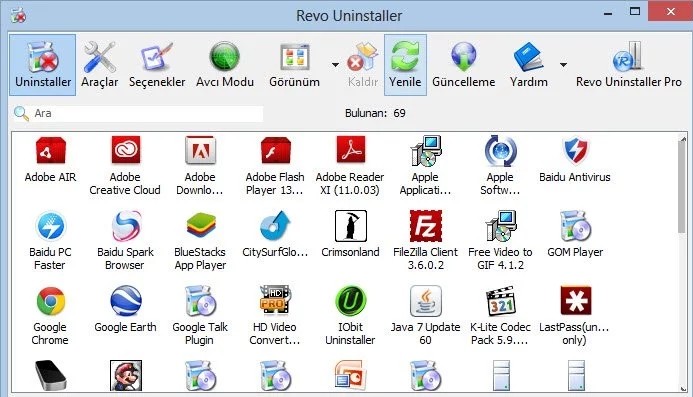
Task: Select CitySurfGlobe program icon
Action: tap(275, 226)
